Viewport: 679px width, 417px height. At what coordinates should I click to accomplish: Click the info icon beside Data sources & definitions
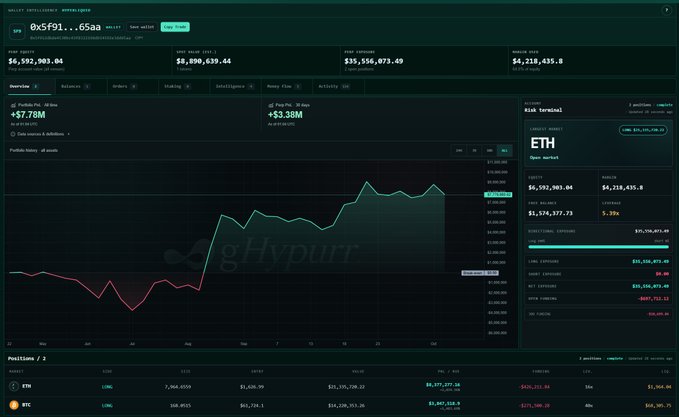tap(13, 134)
